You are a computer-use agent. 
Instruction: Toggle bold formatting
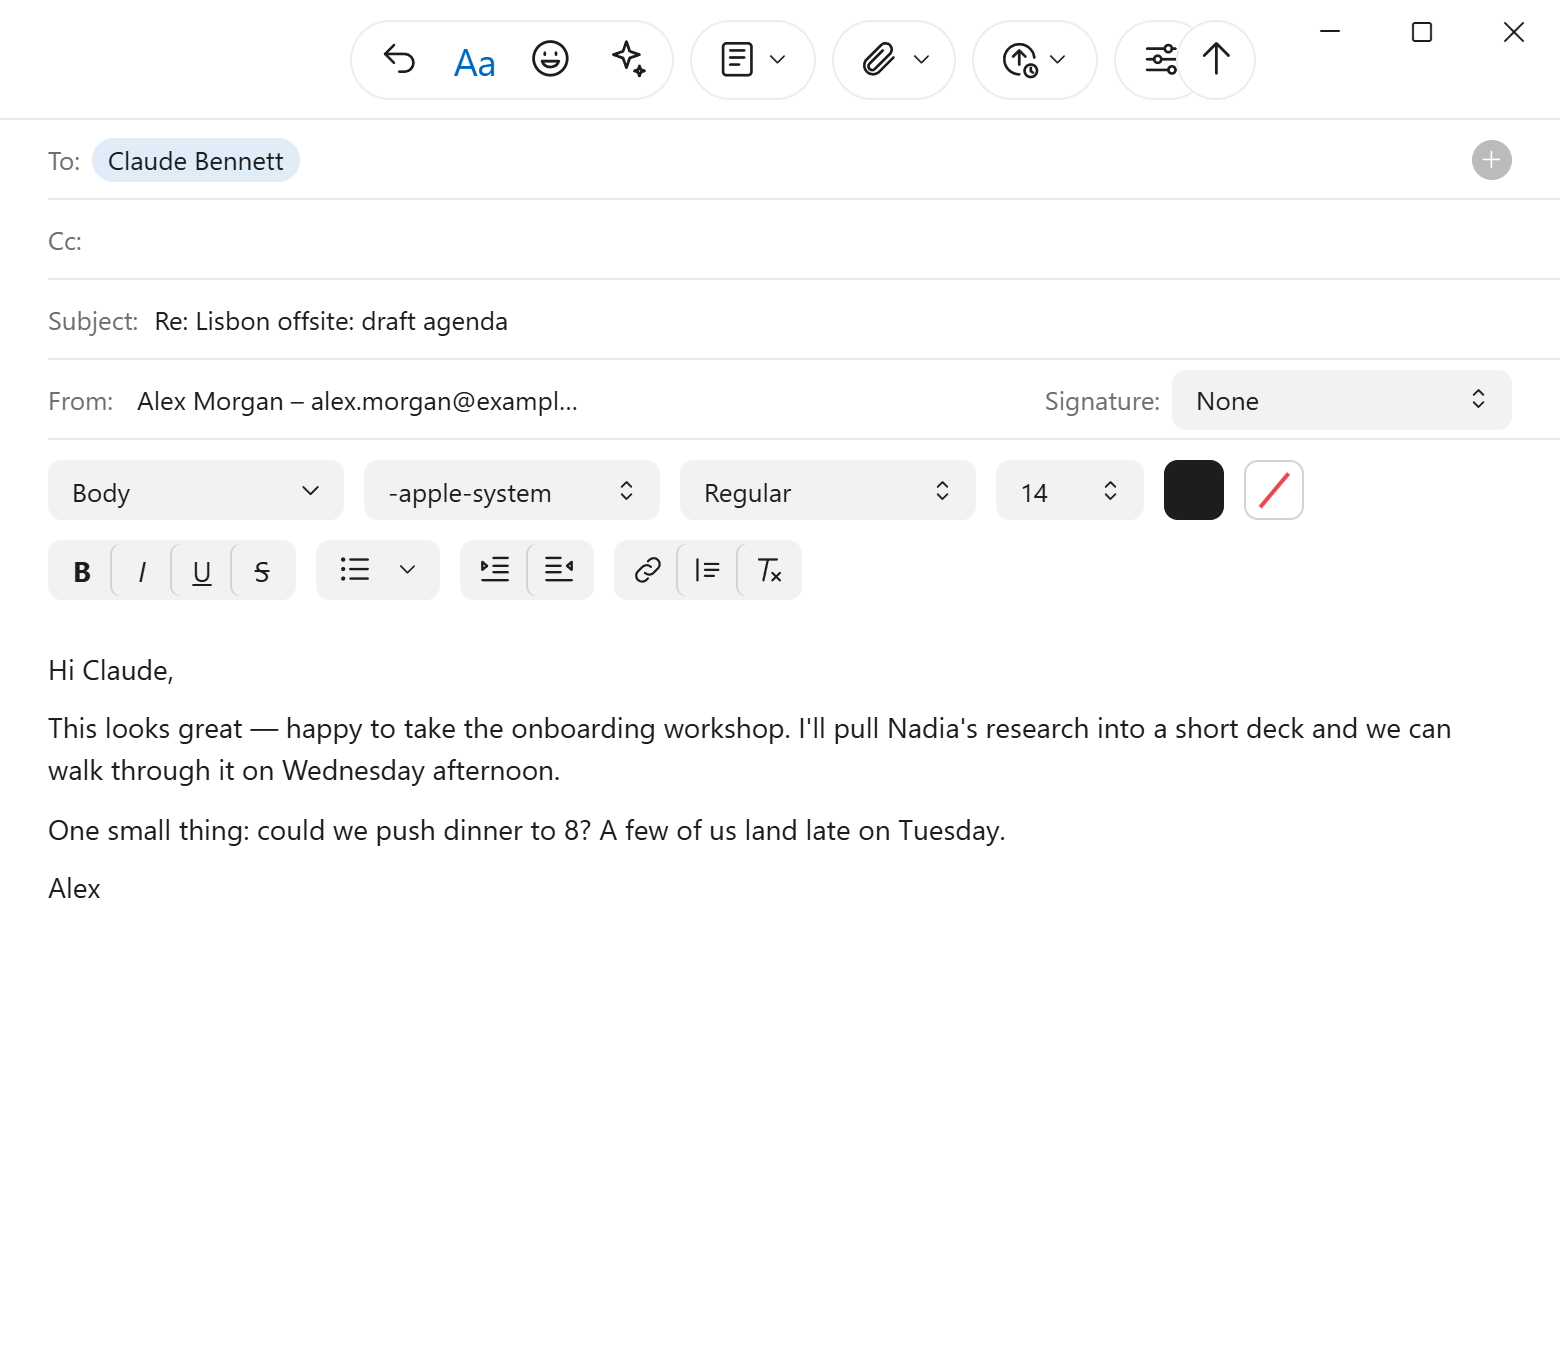click(82, 571)
